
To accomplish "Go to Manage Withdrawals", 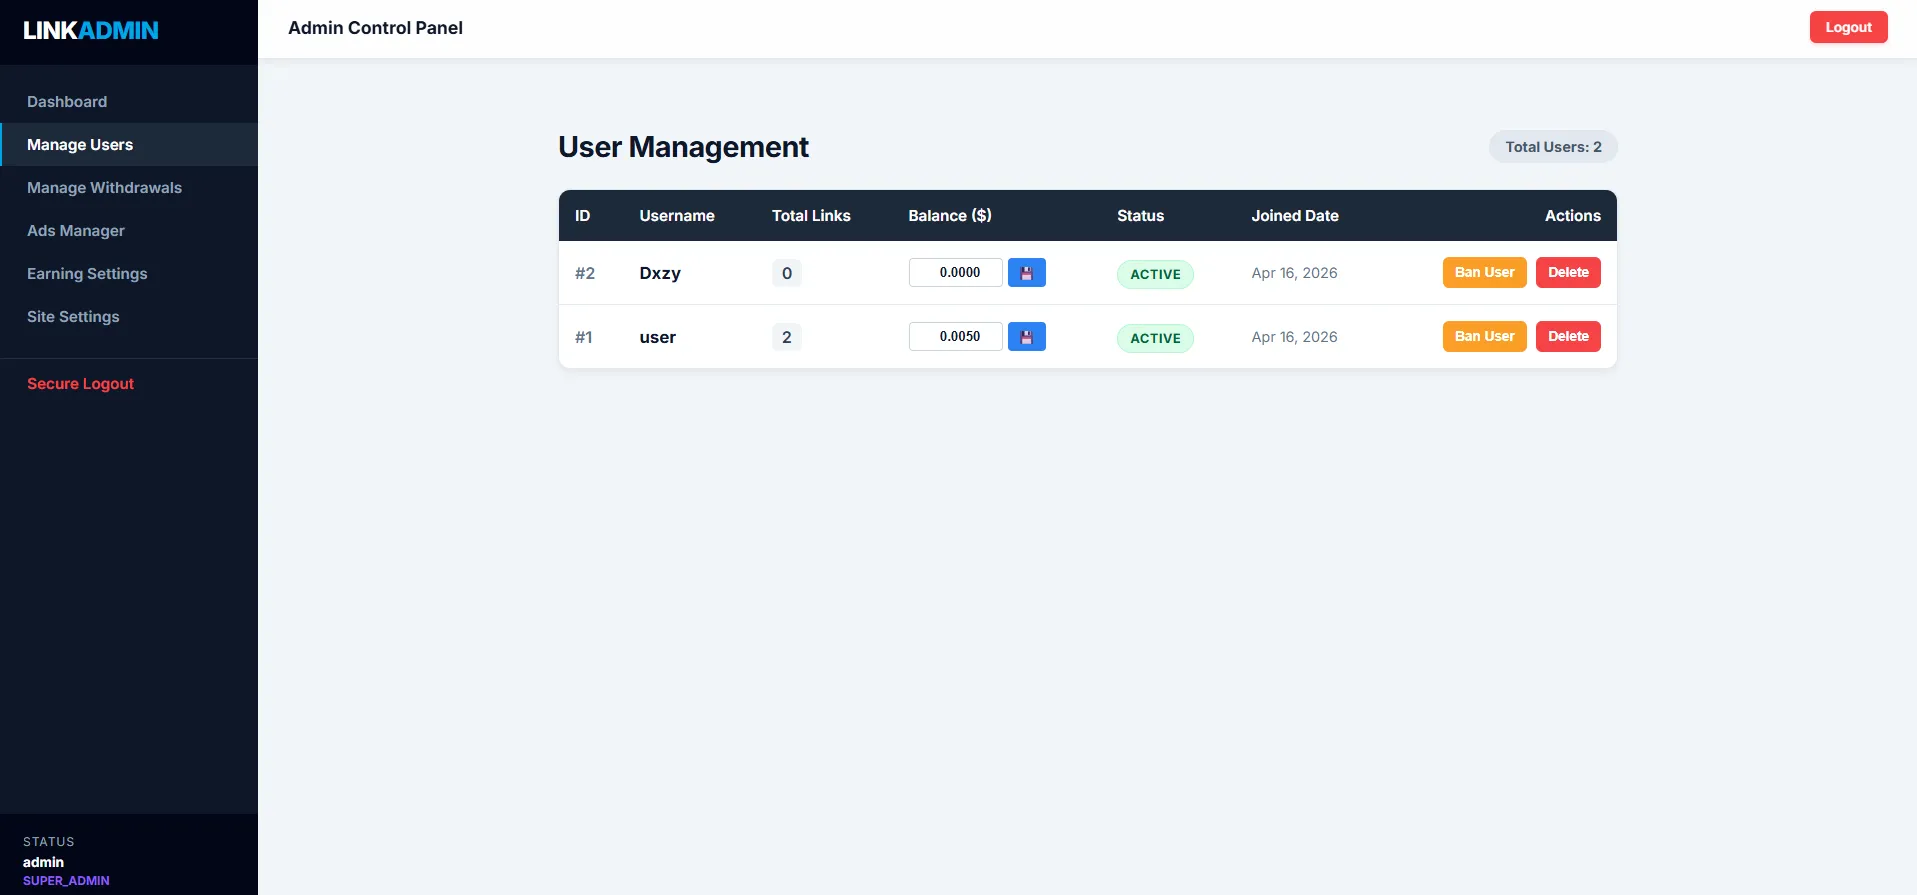I will pos(104,188).
